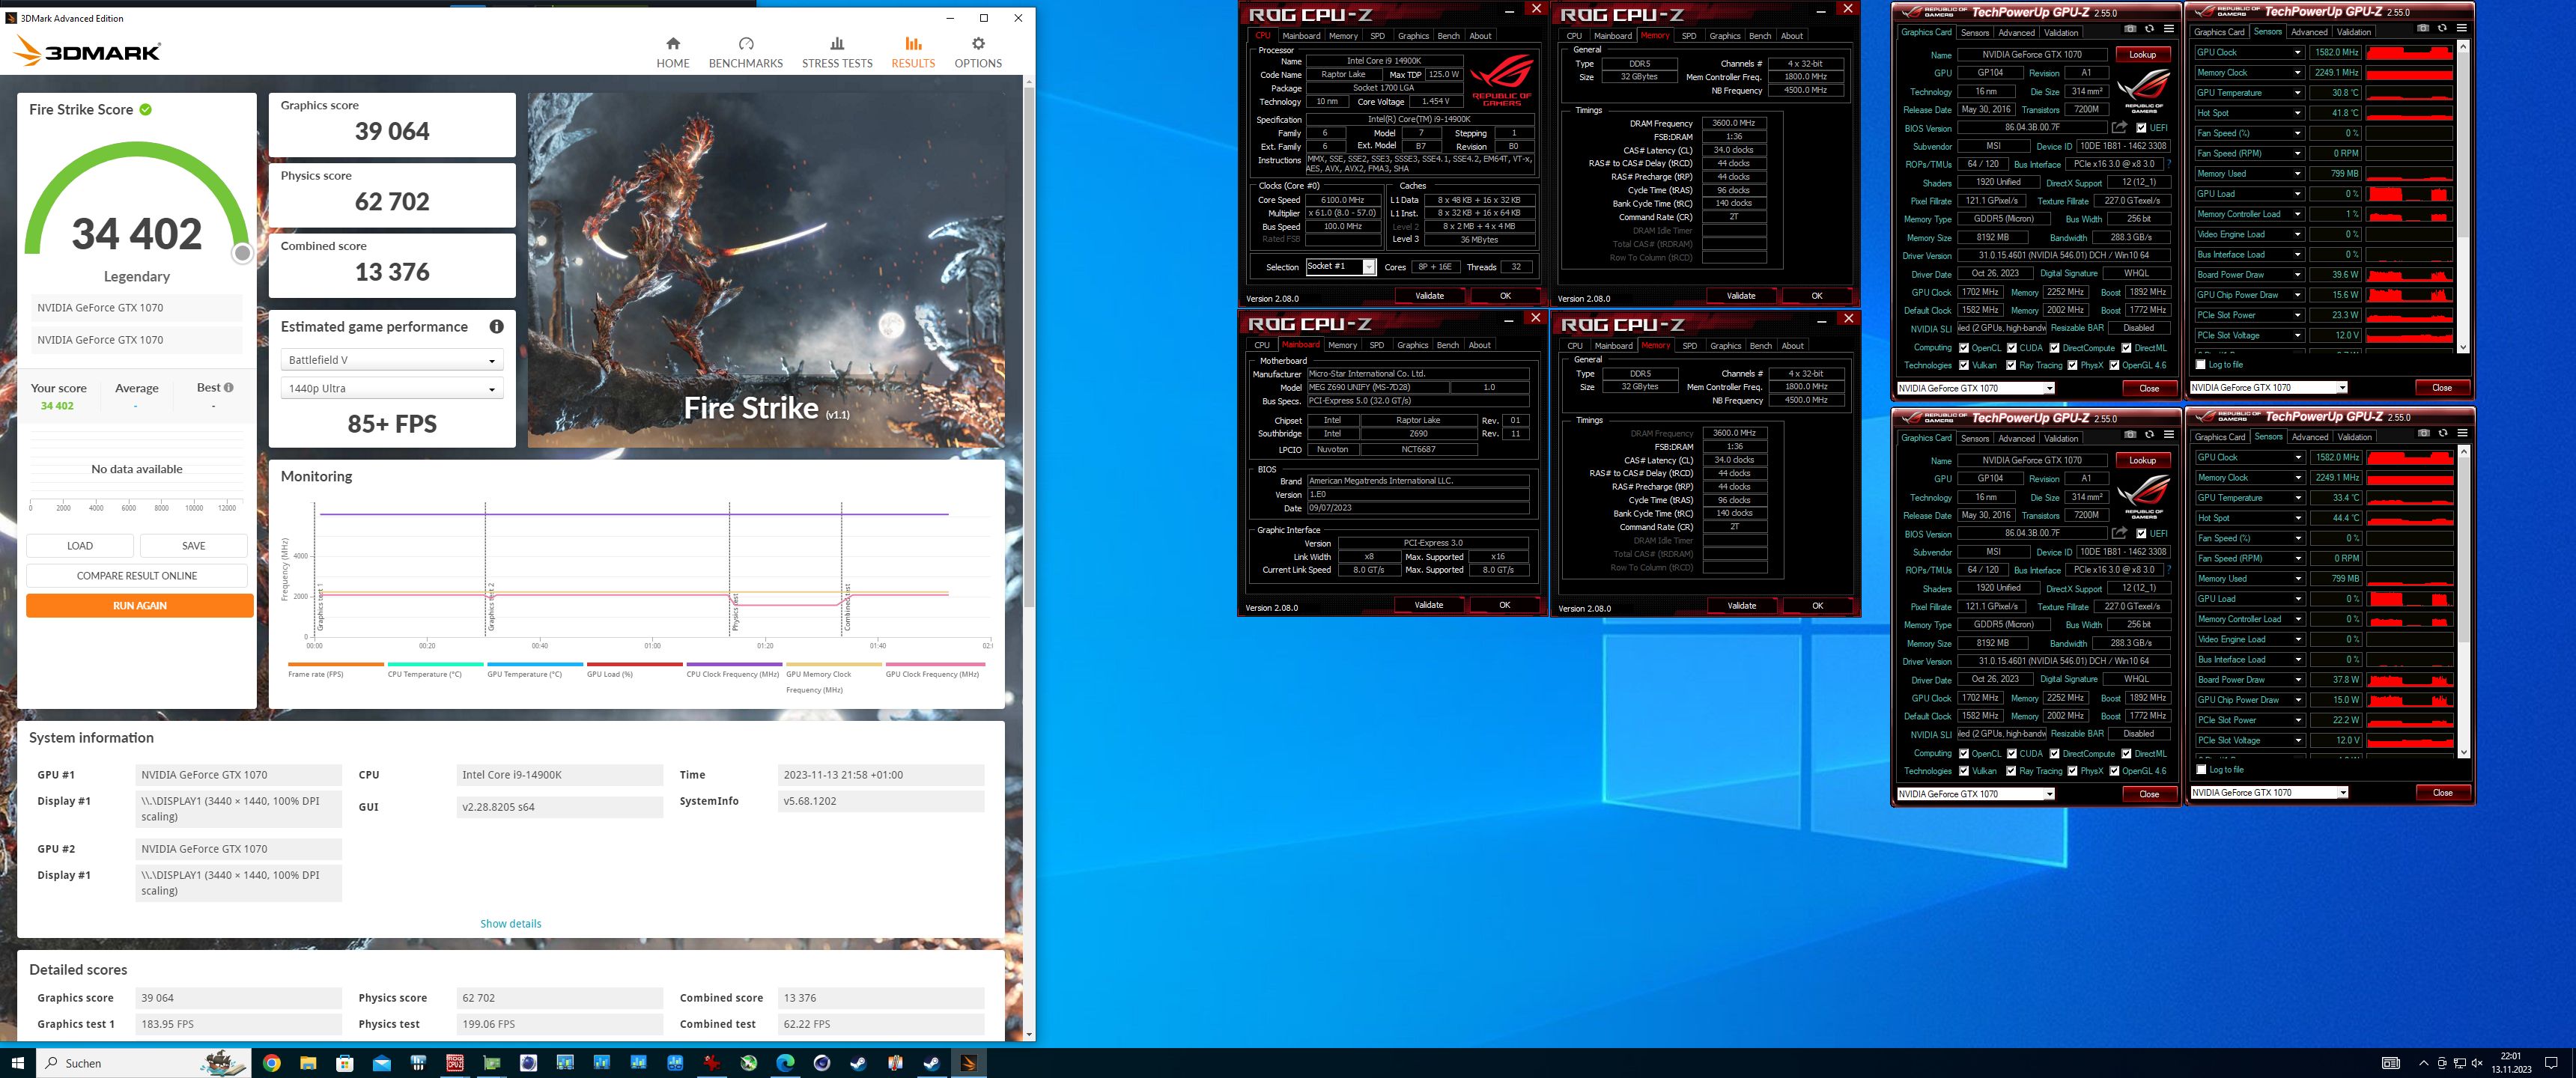2576x1078 pixels.
Task: Take screenshot via camera icon in upper GPU-Z Graphics Card window
Action: [2130, 29]
